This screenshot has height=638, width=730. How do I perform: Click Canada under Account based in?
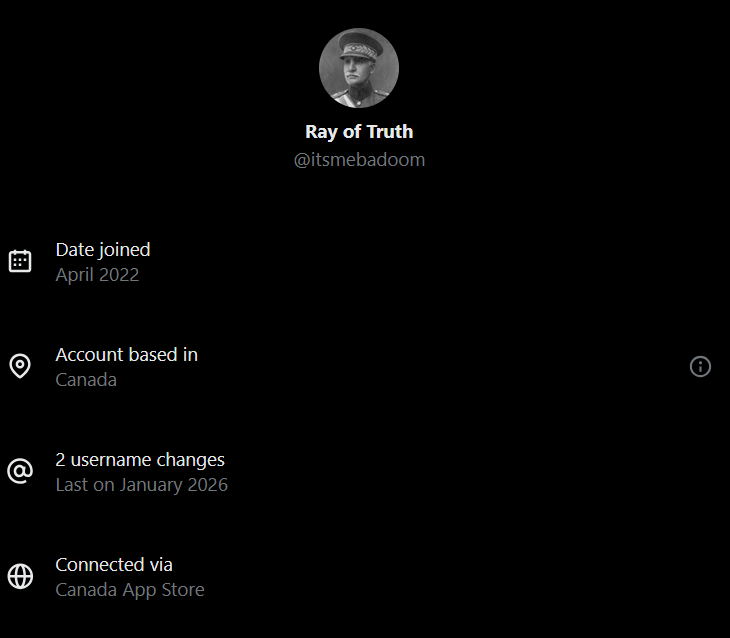pos(86,380)
